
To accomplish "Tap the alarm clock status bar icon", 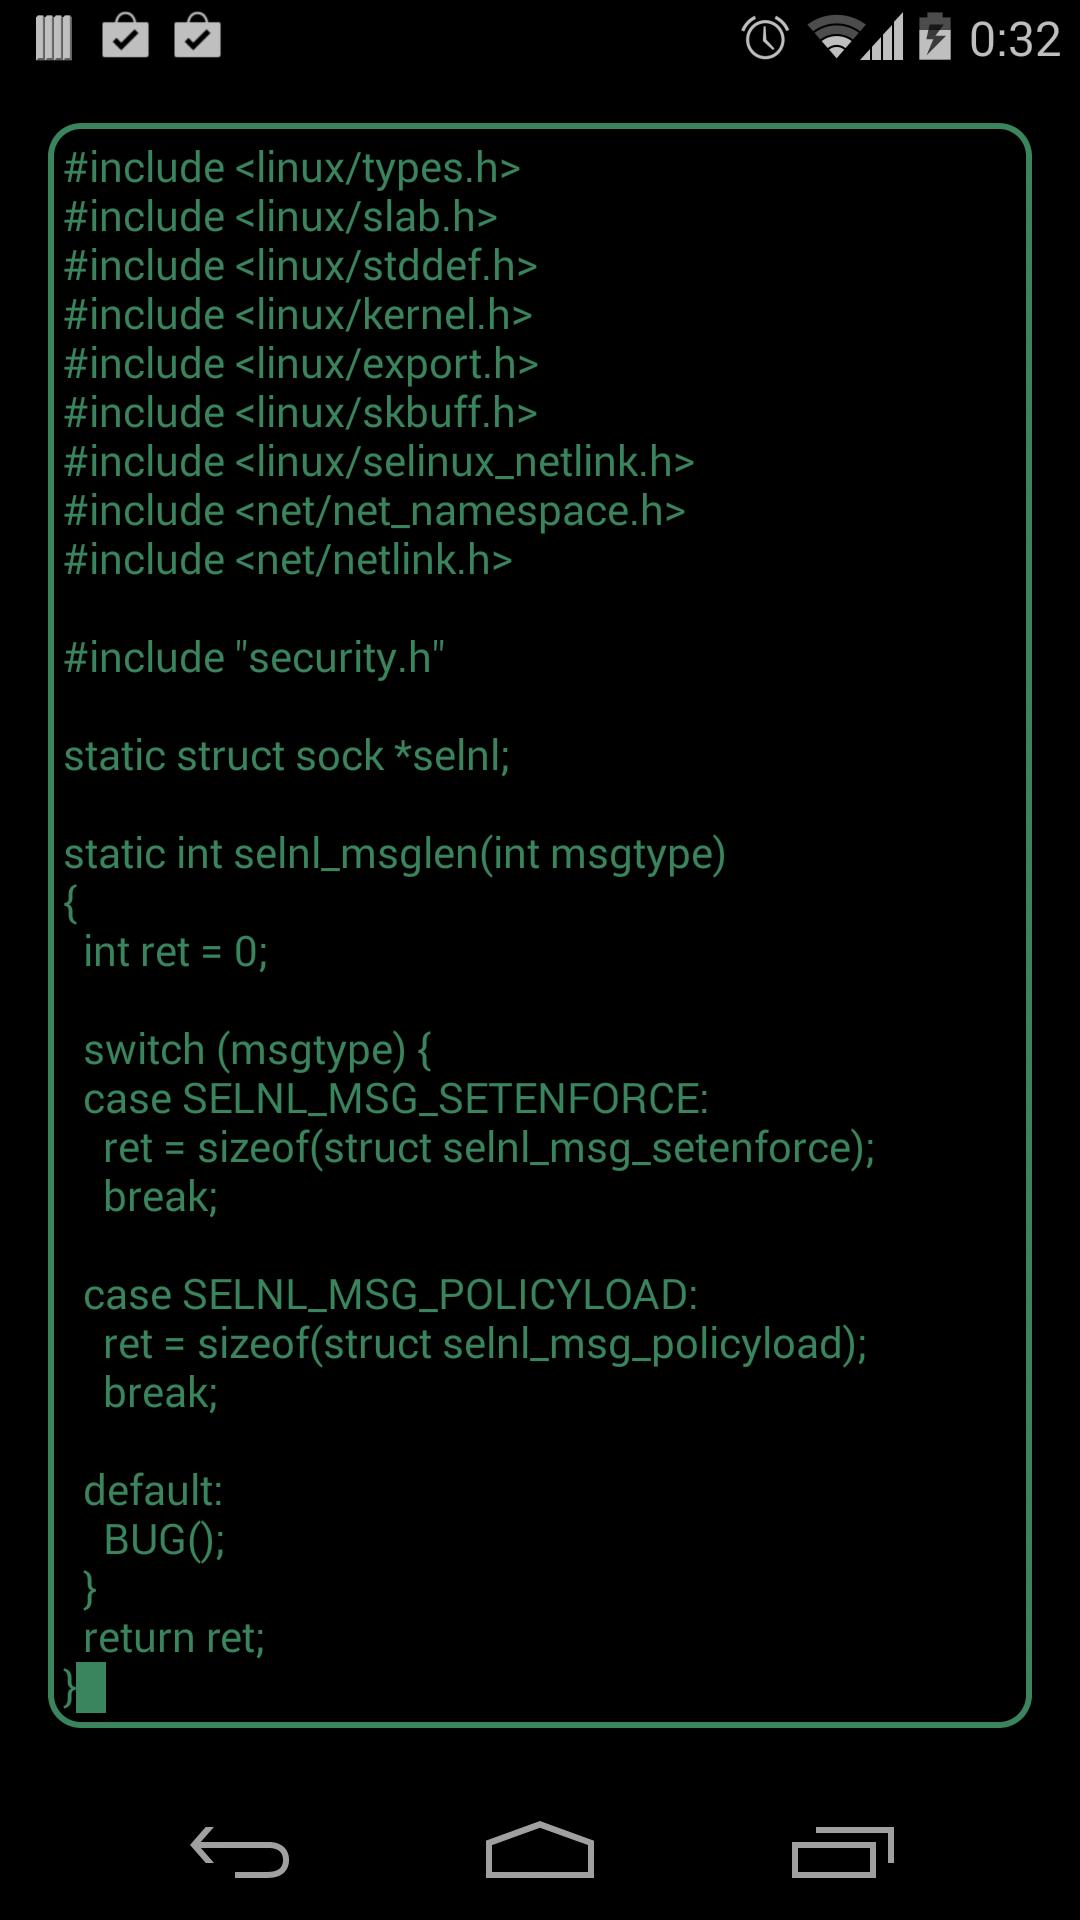I will (763, 36).
